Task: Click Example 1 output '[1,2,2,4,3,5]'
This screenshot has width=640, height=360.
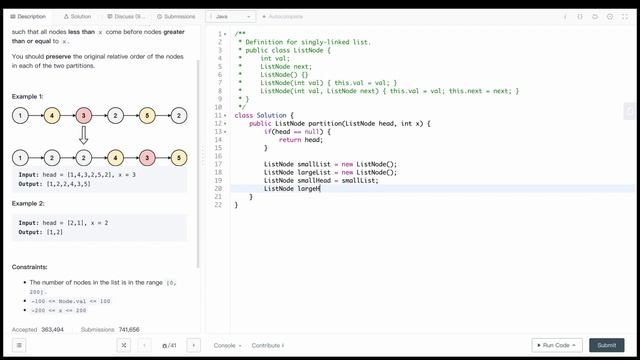Action: pyautogui.click(x=69, y=184)
